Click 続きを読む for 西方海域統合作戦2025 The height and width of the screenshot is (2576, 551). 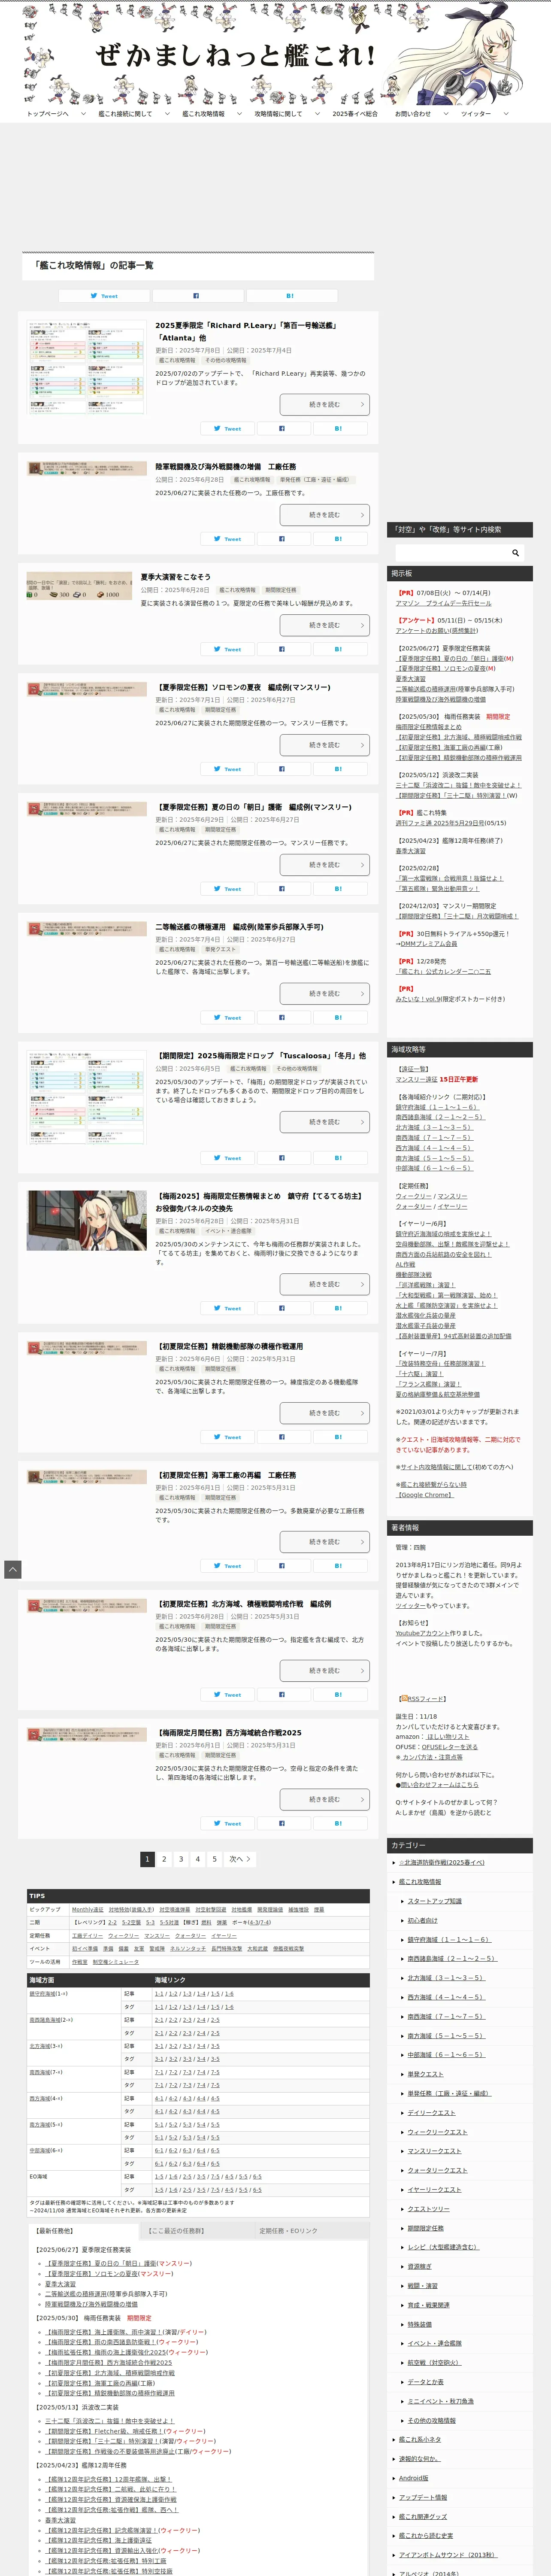click(324, 1799)
